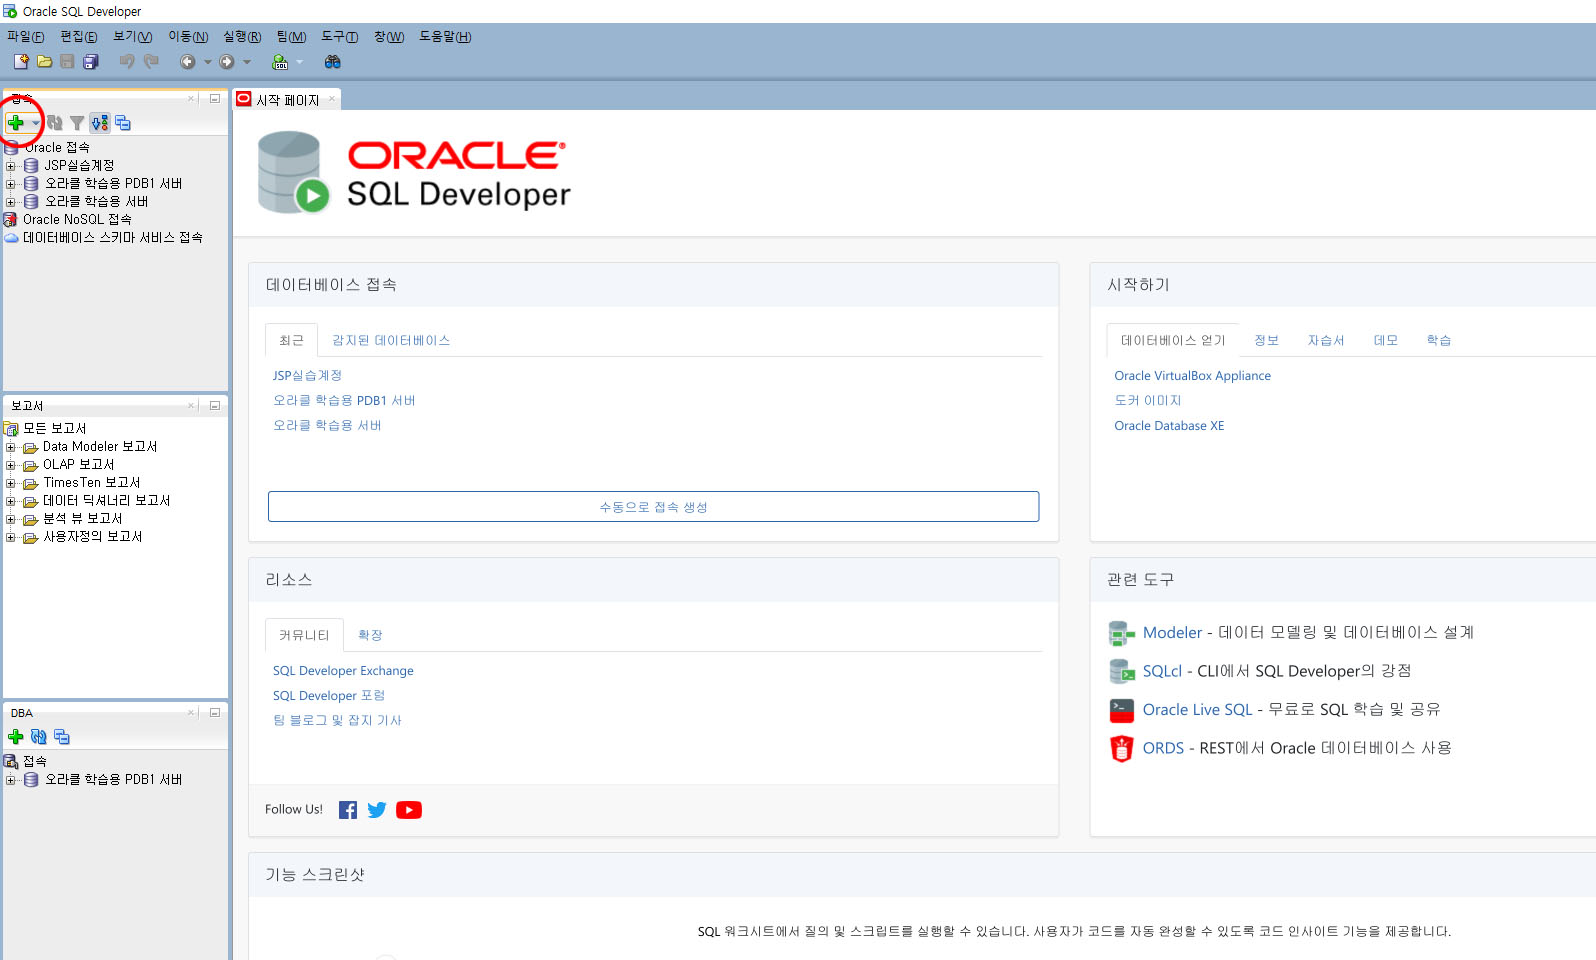
Task: Click collapse-all icon in DBA panel
Action: click(62, 737)
